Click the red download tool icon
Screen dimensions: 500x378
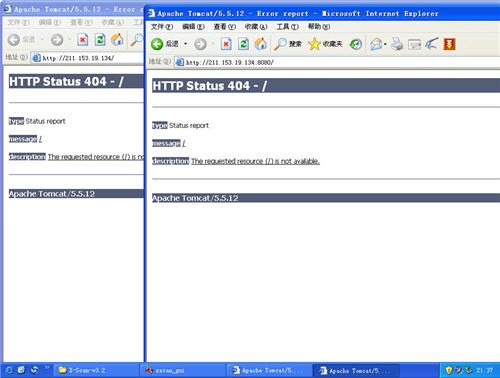click(x=449, y=44)
